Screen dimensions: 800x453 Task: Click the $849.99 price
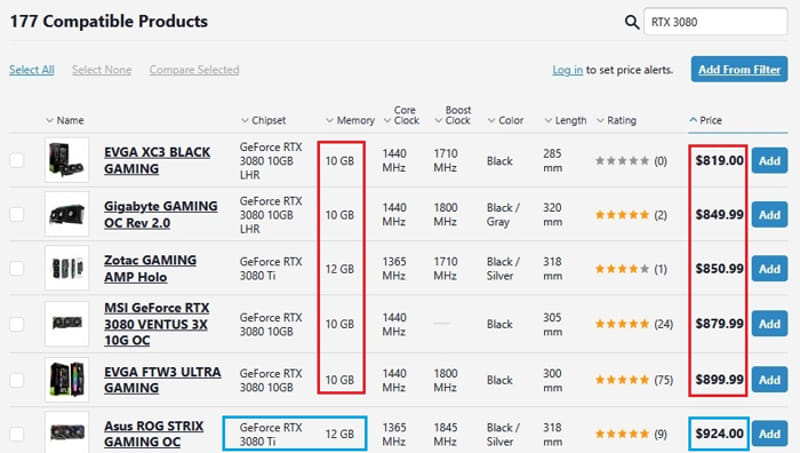click(719, 215)
